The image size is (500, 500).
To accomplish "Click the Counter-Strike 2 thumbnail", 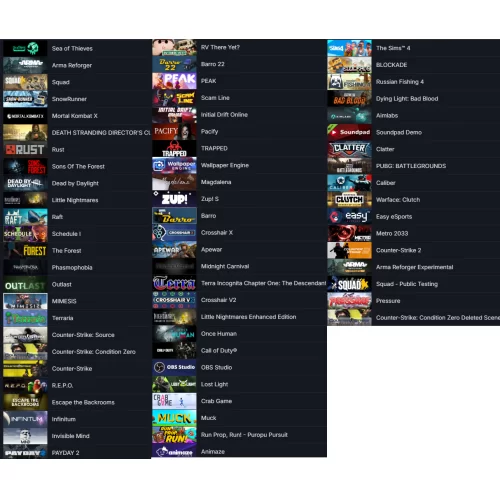I will [349, 250].
